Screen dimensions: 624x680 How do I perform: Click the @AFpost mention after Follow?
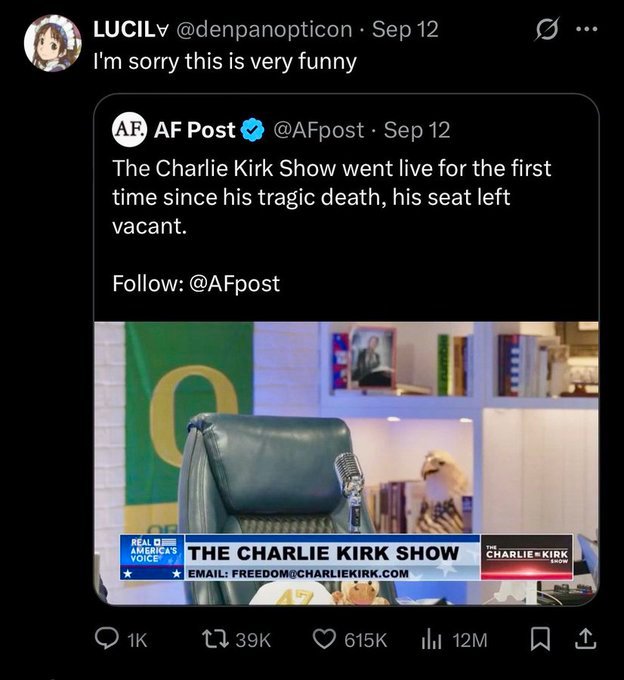(233, 284)
